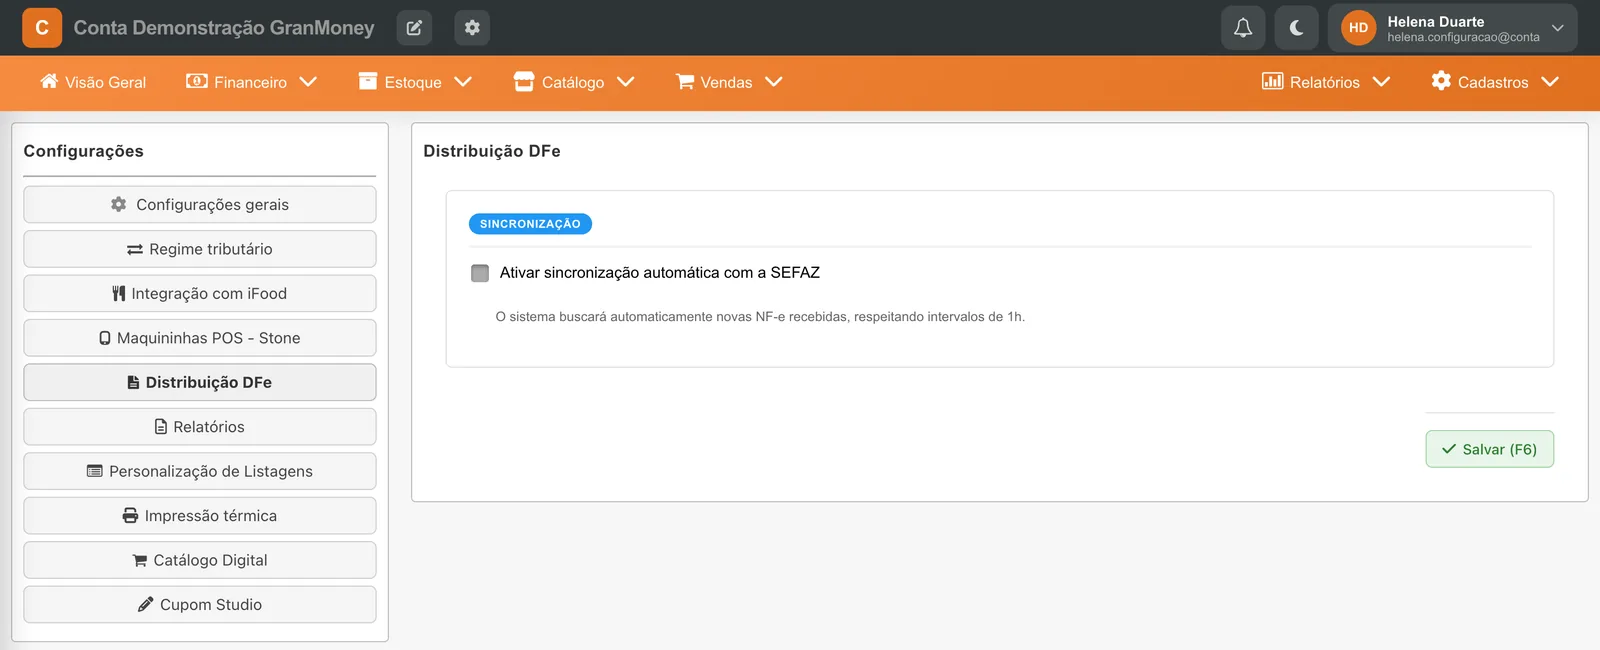The image size is (1600, 650).
Task: Enable automatic SEFAZ synchronization checkbox
Action: [480, 273]
